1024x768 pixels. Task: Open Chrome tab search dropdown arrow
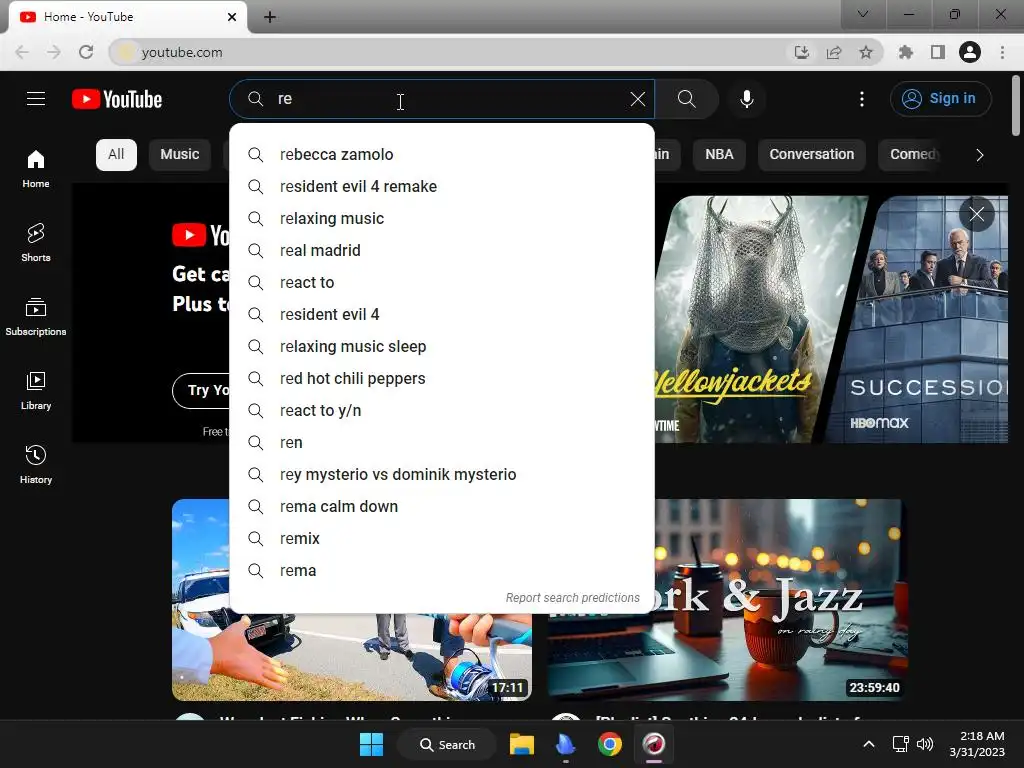[863, 14]
